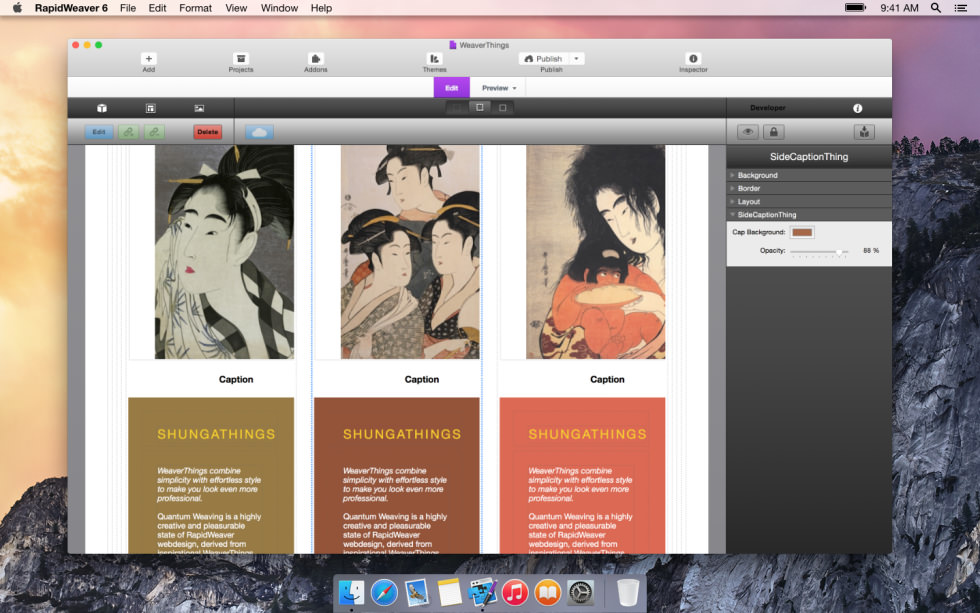
Task: Click SHUNGATHINGS heading in olive panel
Action: 216,434
